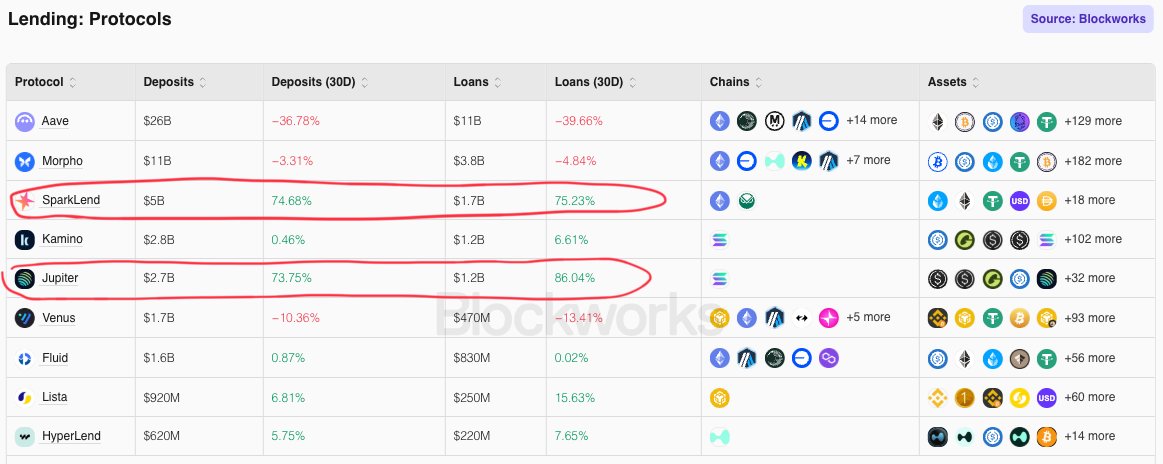Expand '+182 more' assets for Morpho
The width and height of the screenshot is (1163, 464).
pyautogui.click(x=1093, y=161)
